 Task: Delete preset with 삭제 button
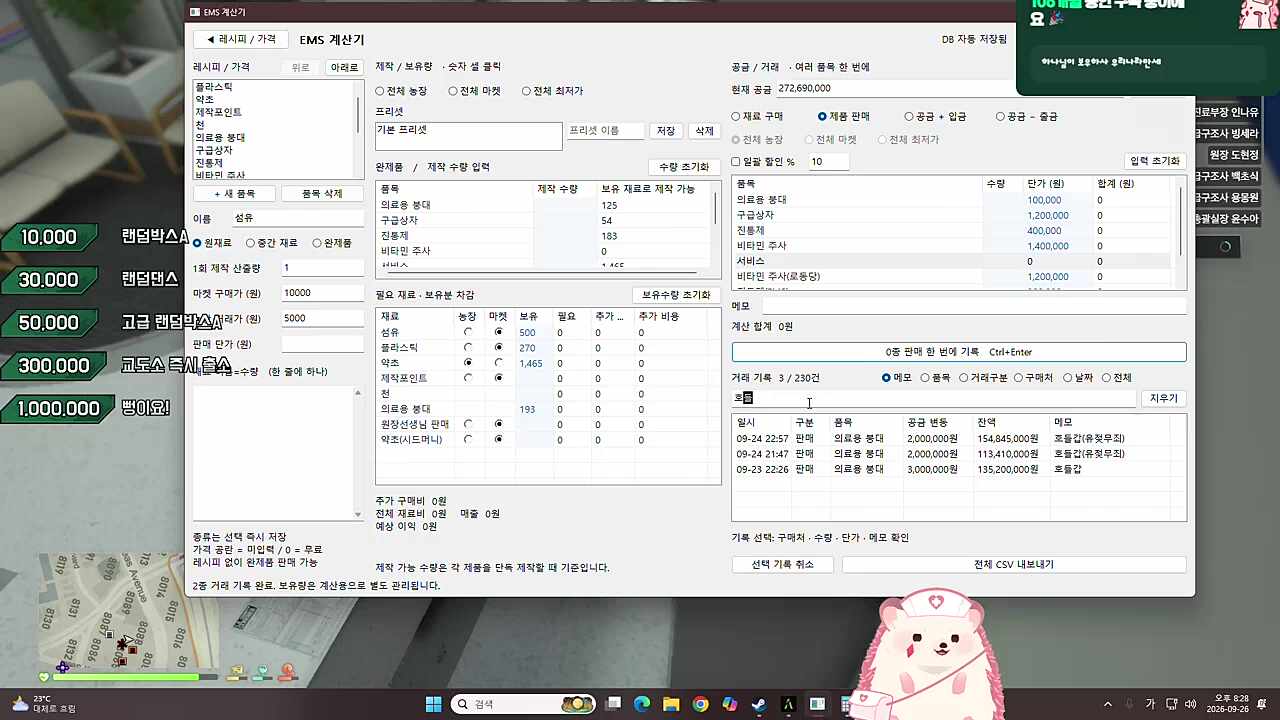coord(704,131)
